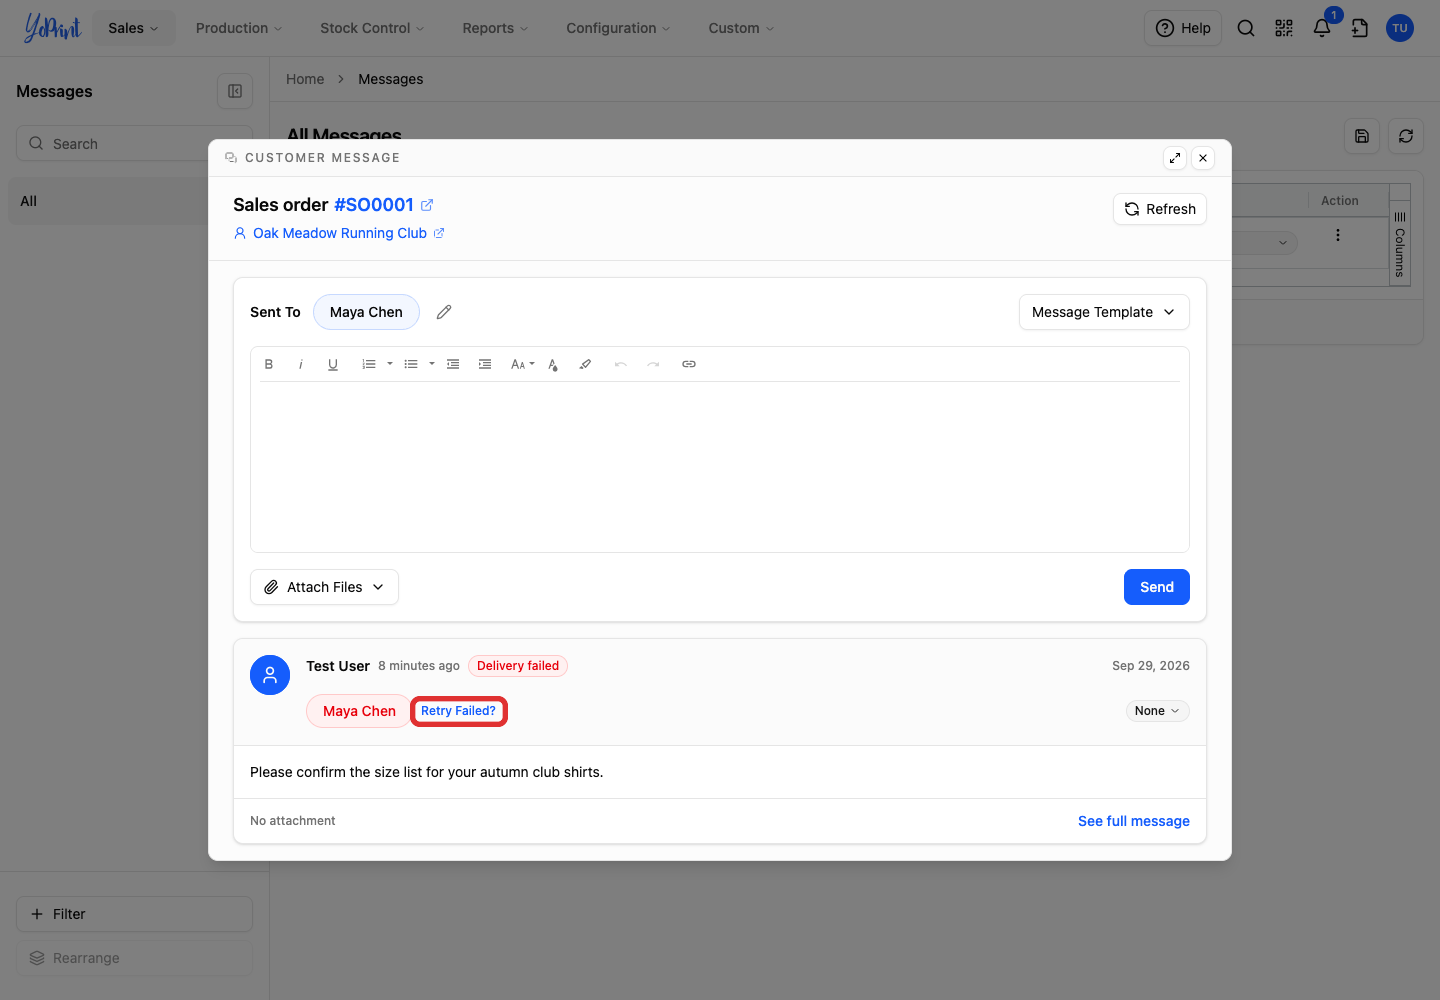
Task: Open the font size dropdown
Action: pyautogui.click(x=522, y=364)
